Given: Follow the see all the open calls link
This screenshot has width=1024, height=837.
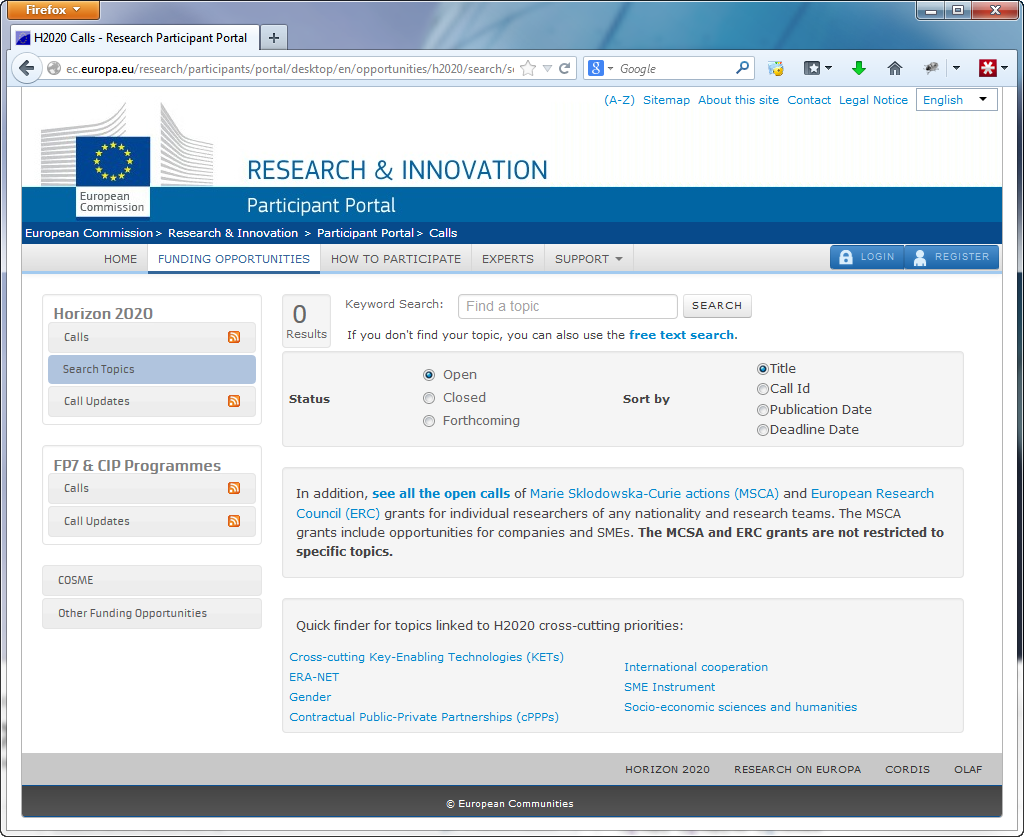Looking at the screenshot, I should (x=441, y=494).
